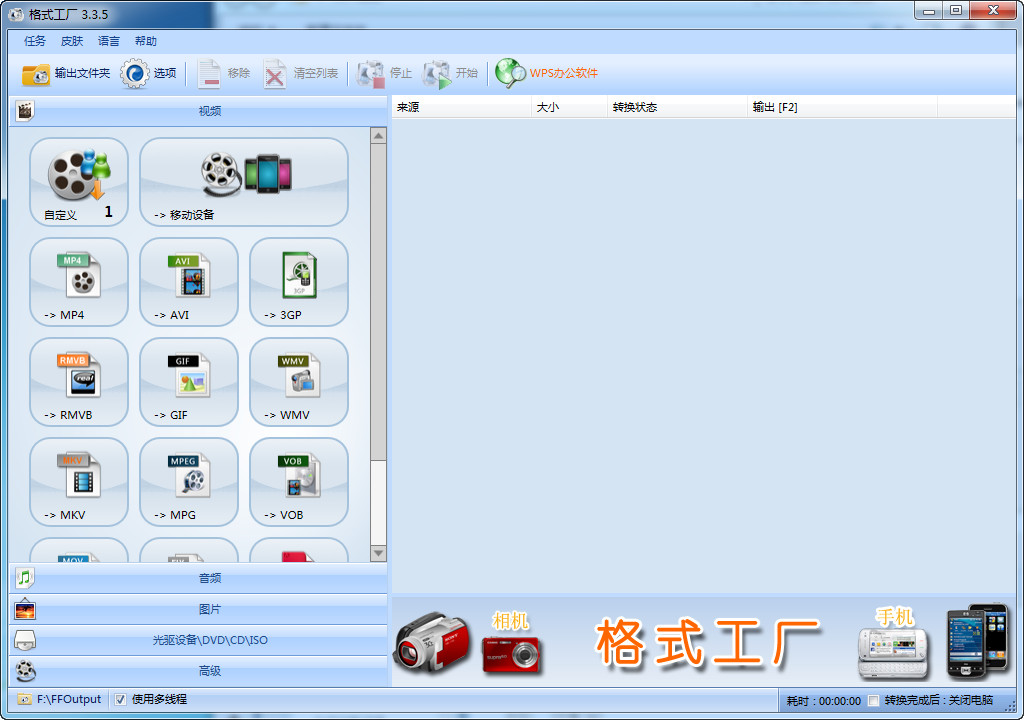This screenshot has height=720, width=1024.
Task: Select the 3GP conversion icon
Action: pos(298,282)
